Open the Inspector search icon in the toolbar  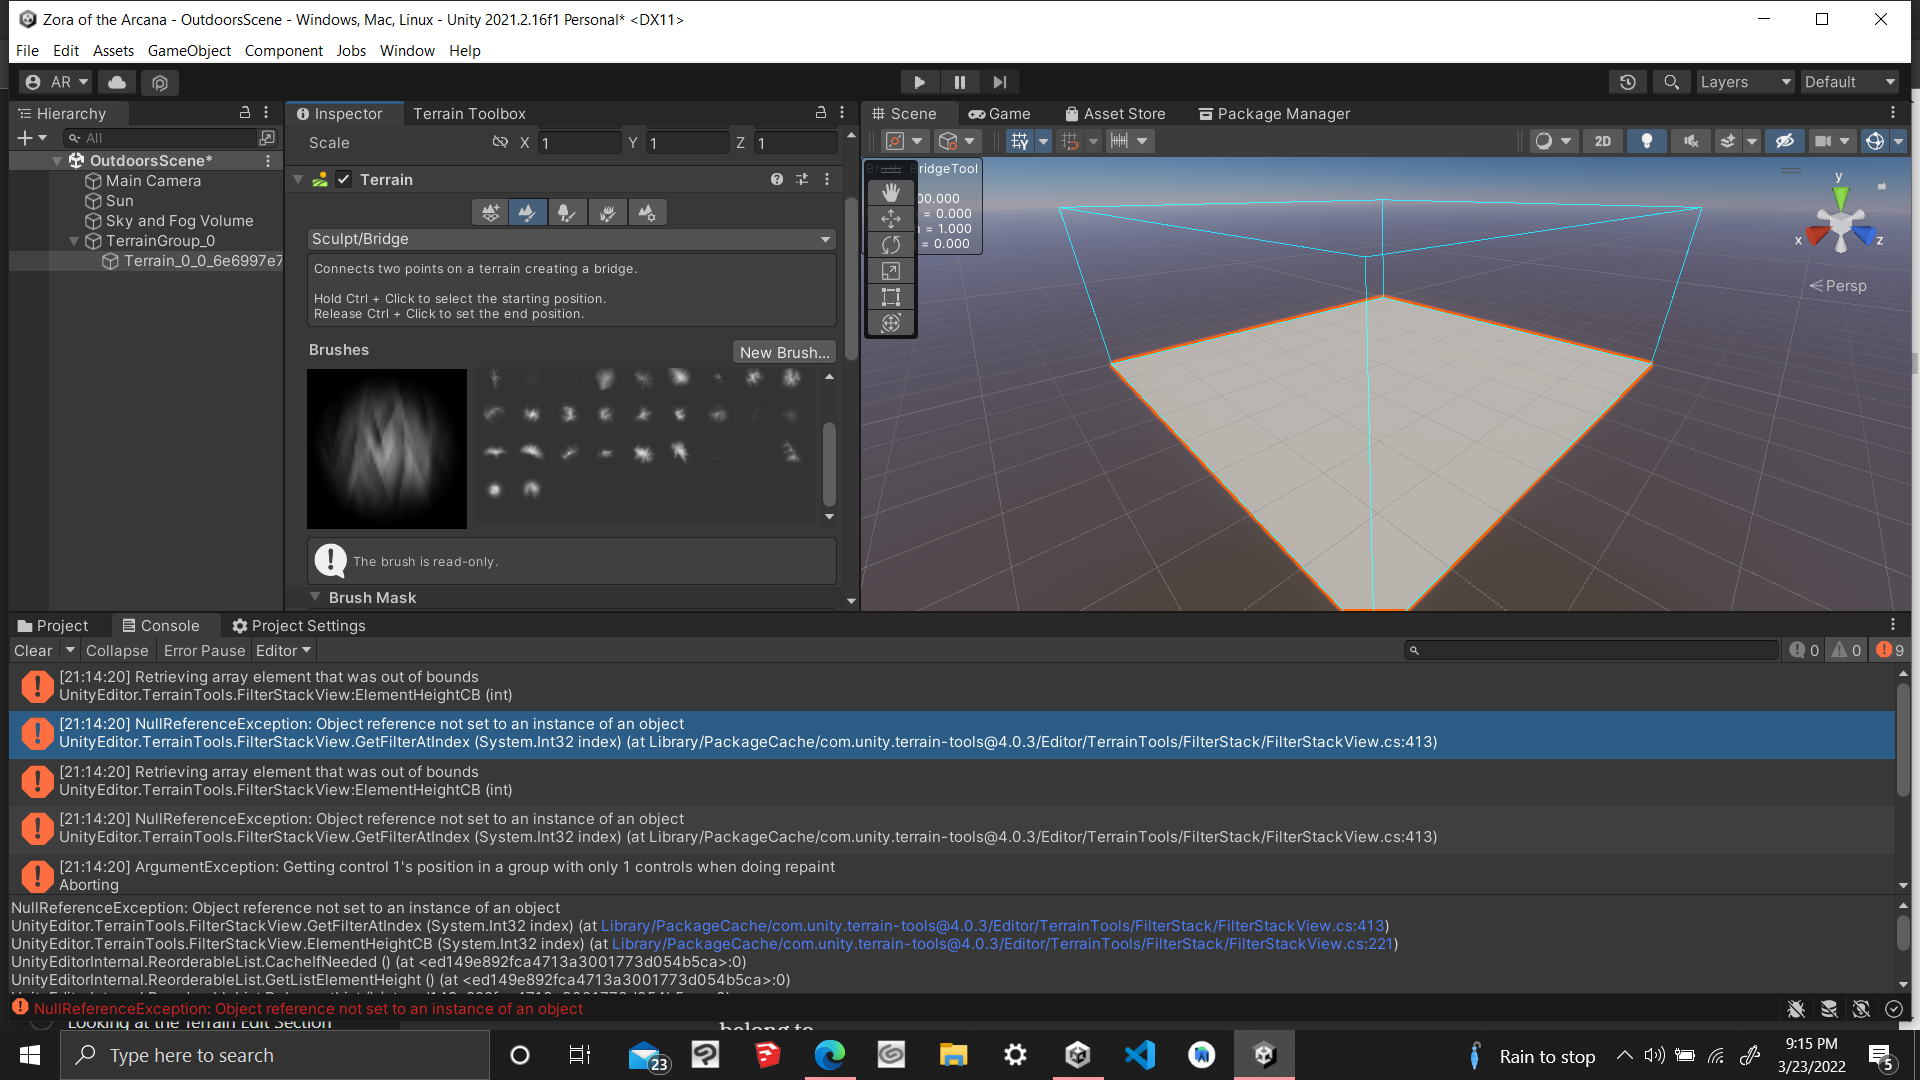pos(1670,81)
